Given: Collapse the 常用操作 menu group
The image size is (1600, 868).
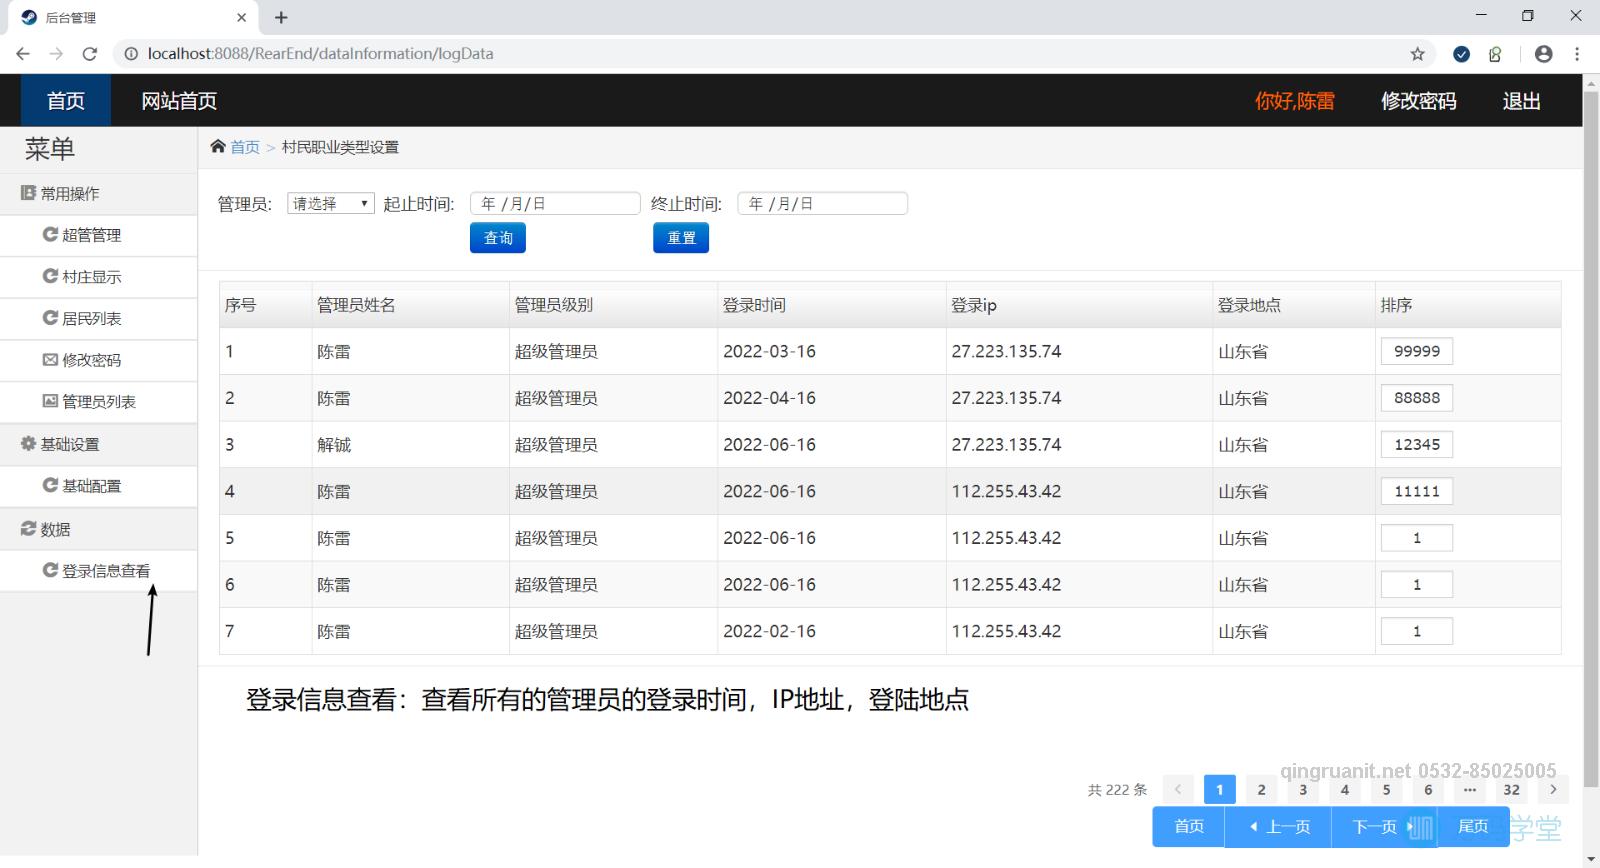Looking at the screenshot, I should 98,194.
